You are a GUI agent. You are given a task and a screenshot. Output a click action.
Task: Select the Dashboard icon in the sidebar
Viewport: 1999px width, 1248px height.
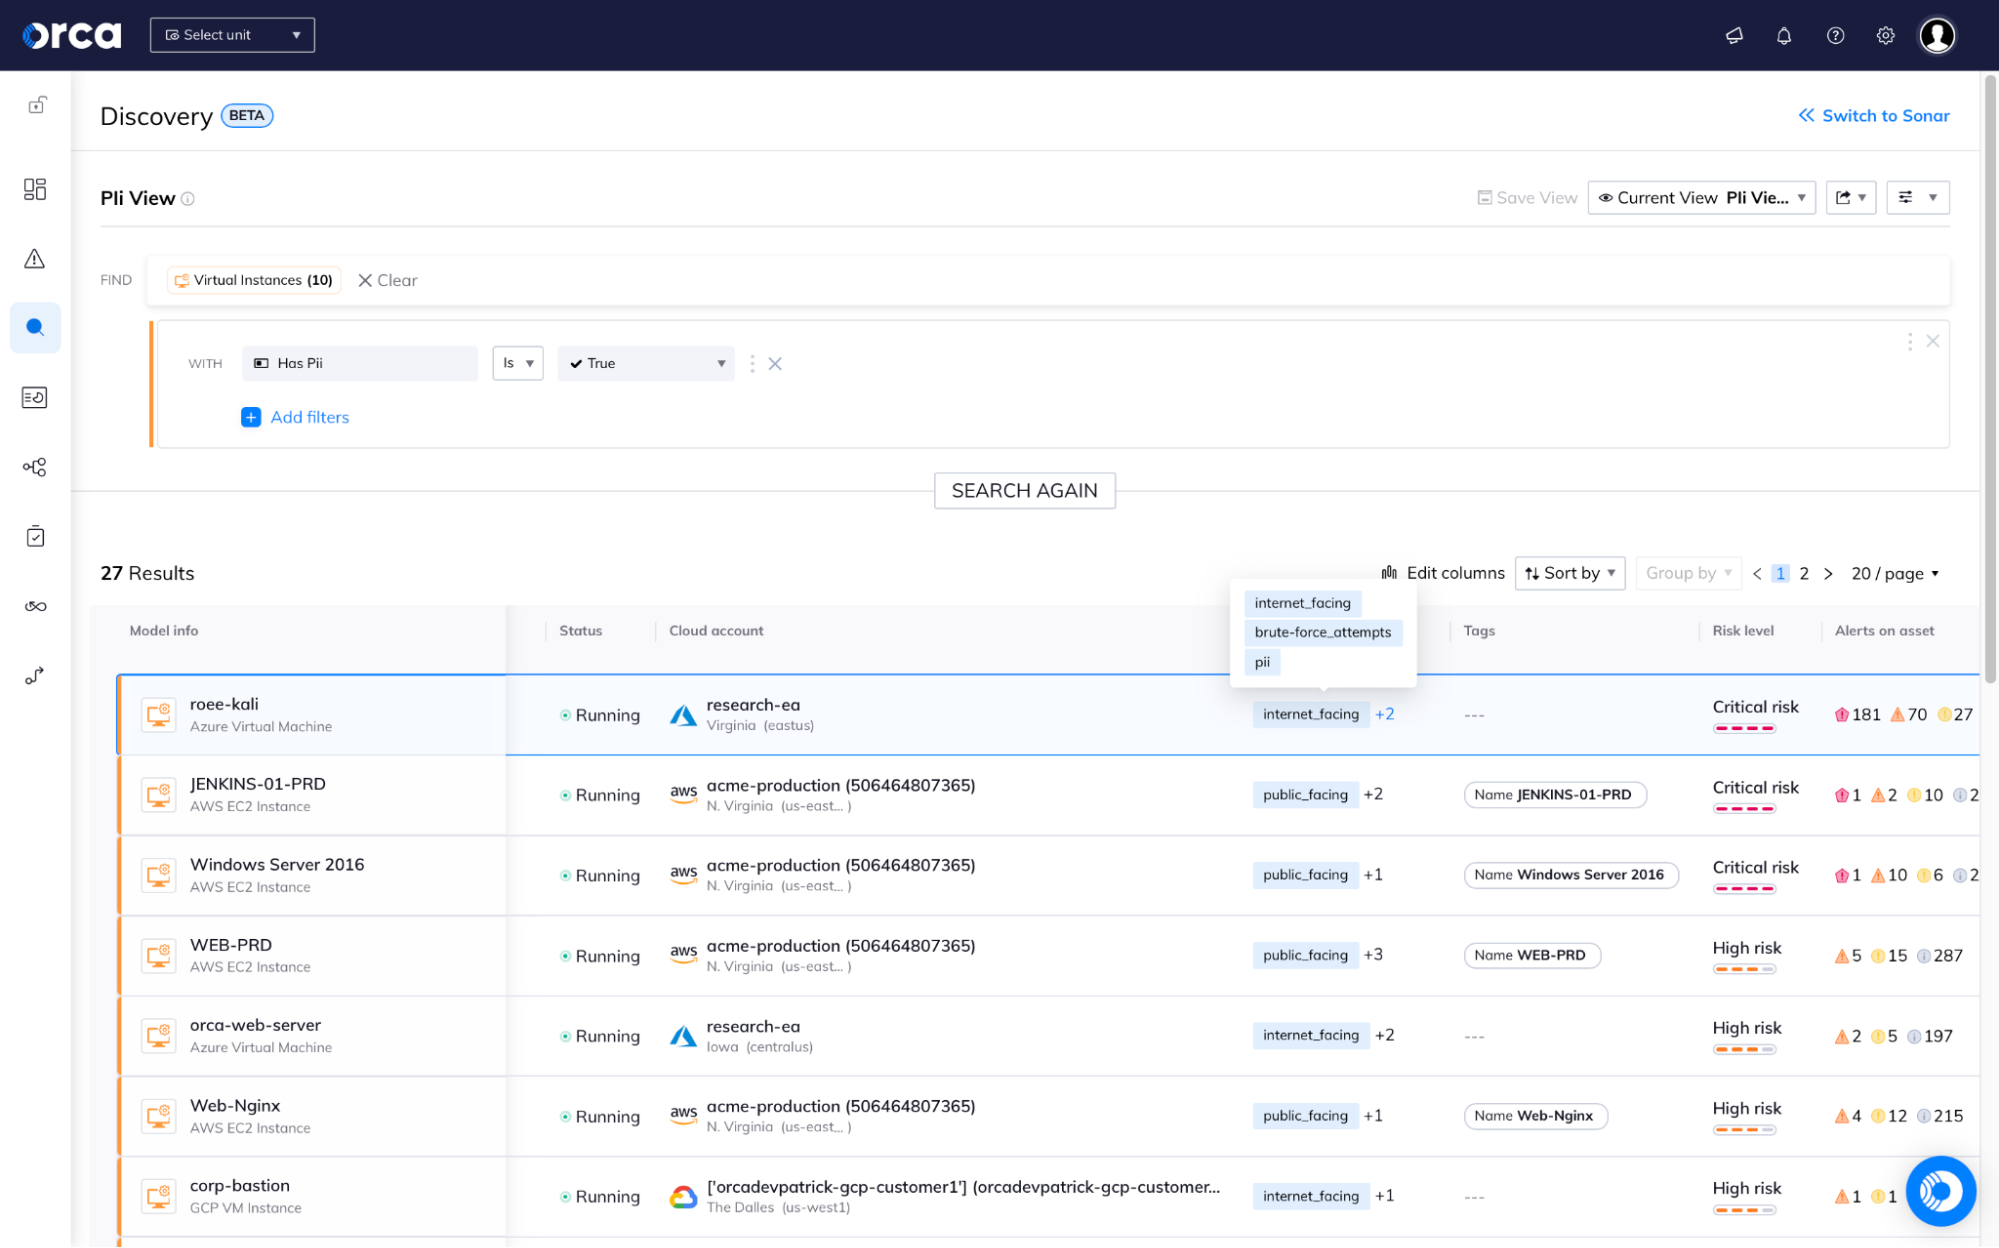(35, 188)
